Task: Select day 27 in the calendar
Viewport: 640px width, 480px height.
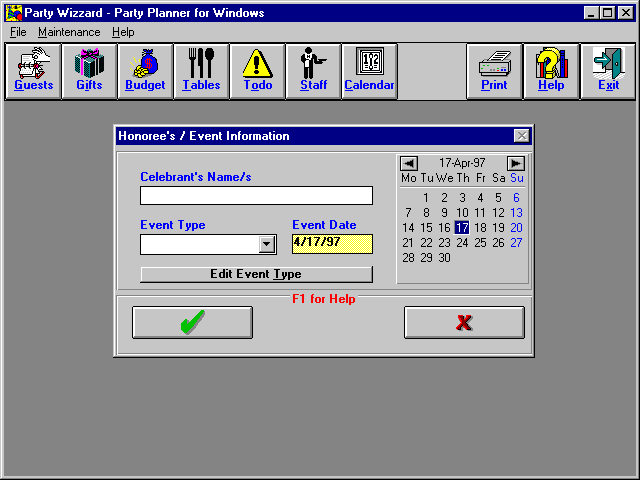Action: 516,243
